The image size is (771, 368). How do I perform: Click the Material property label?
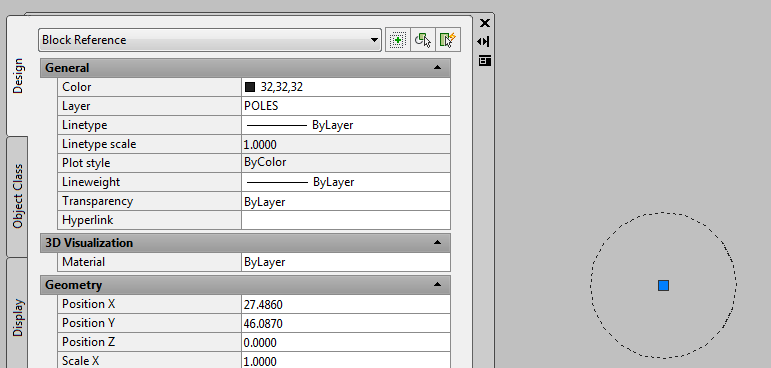84,262
